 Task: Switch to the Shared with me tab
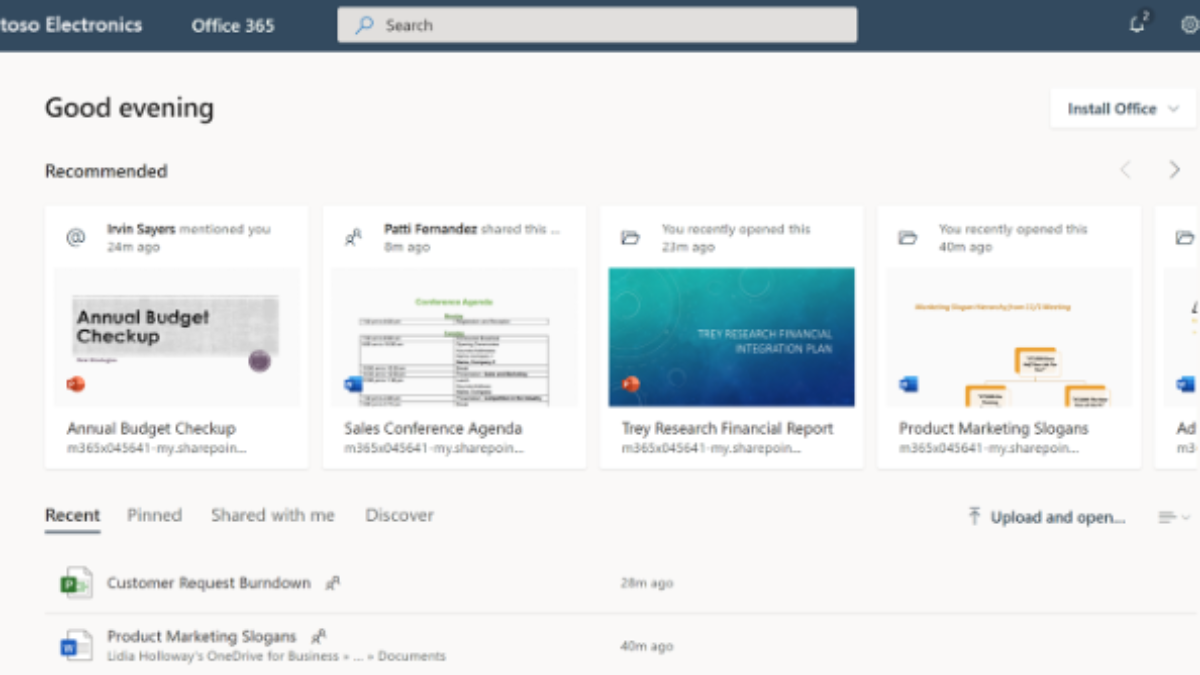coord(272,516)
